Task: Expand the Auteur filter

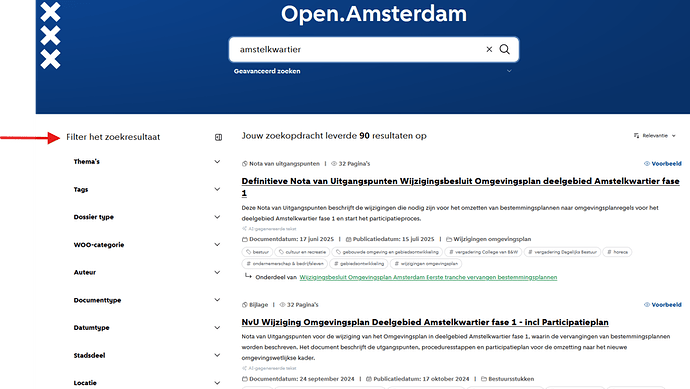Action: pos(147,272)
